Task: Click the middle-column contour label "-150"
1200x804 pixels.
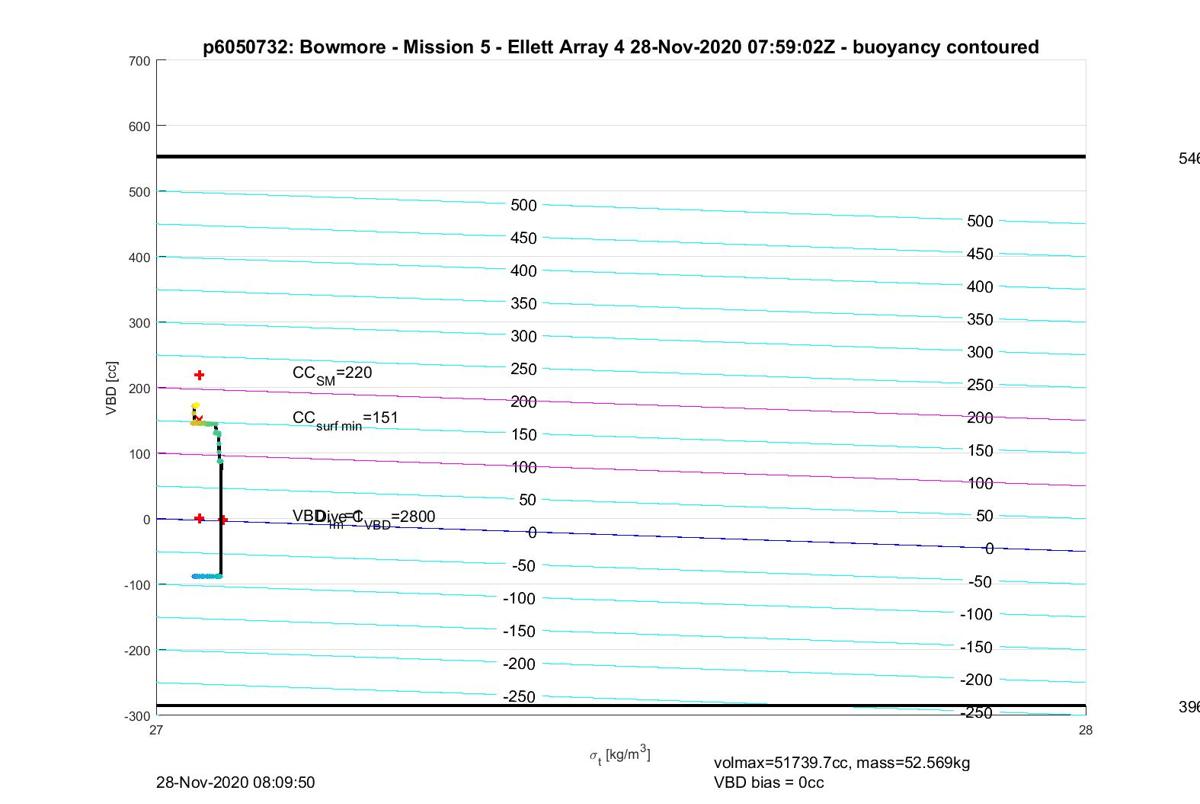Action: tap(520, 631)
